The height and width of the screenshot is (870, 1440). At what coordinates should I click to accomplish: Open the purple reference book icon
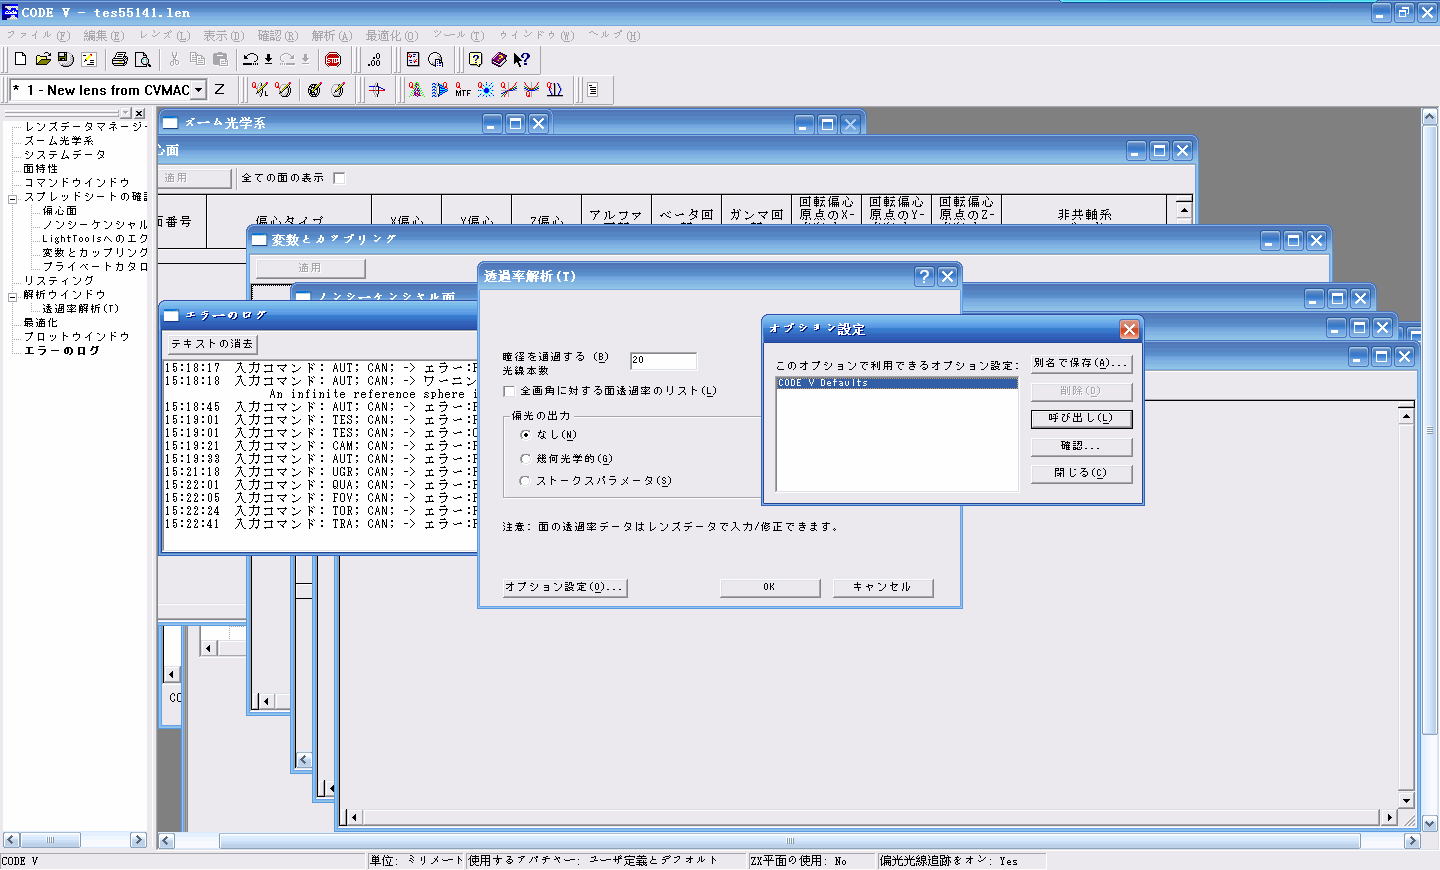(x=499, y=60)
